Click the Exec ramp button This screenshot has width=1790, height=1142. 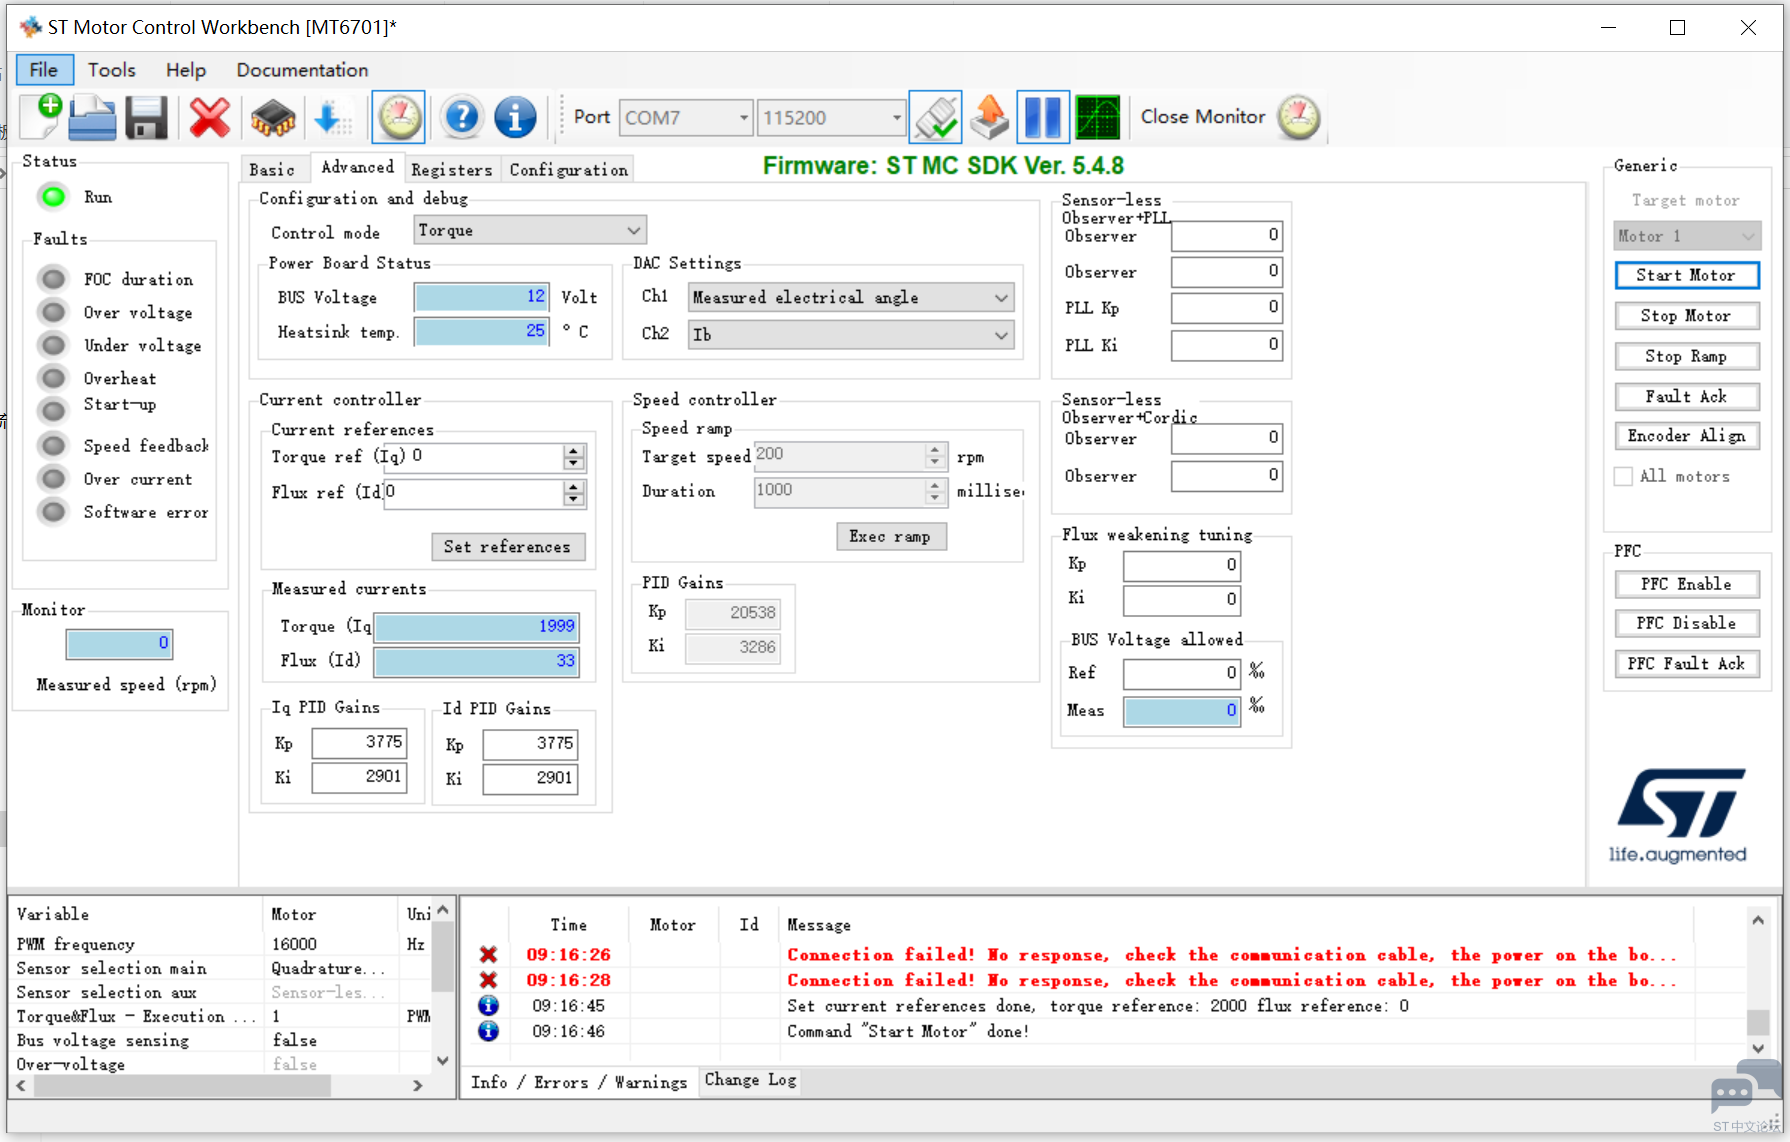[x=890, y=536]
